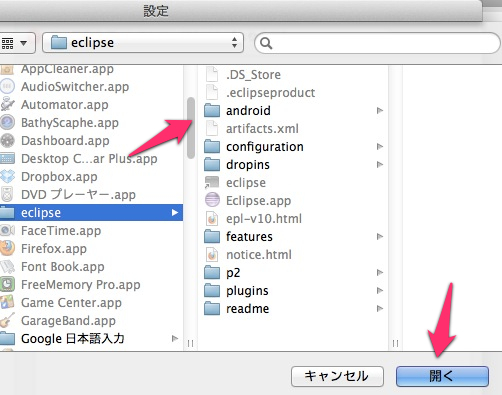Click the magnifying glass search icon
Viewport: 502px width, 395px height.
[266, 43]
